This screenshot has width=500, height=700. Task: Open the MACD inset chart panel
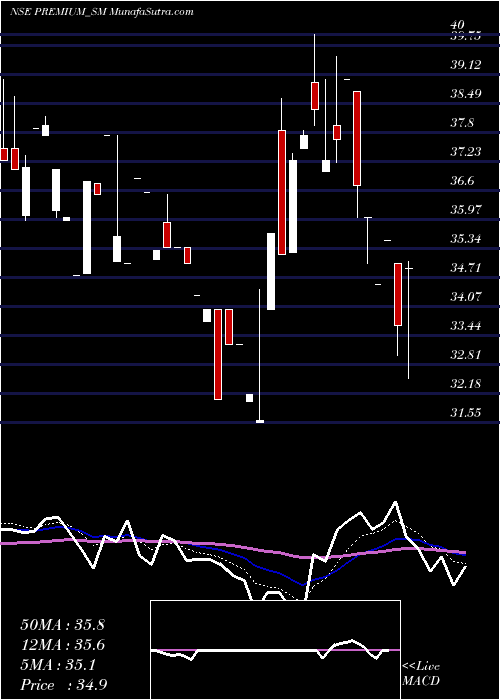point(275,650)
